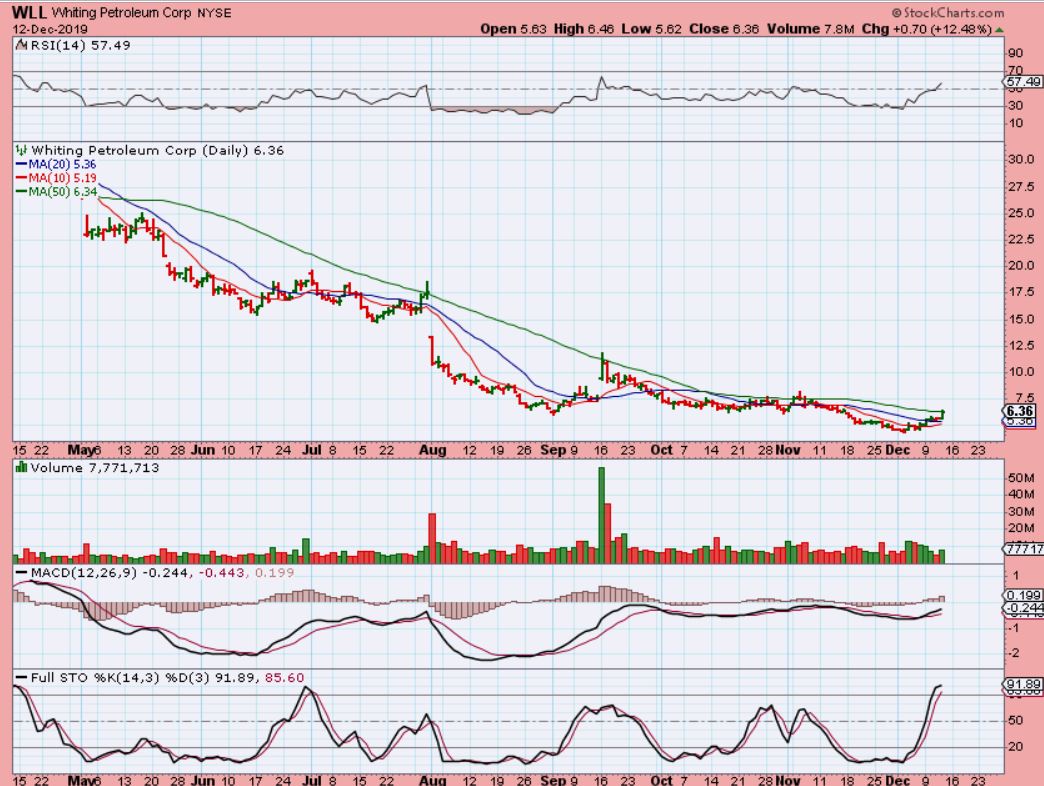Click the 50M volume axis label
Image resolution: width=1044 pixels, height=786 pixels.
pos(1021,478)
